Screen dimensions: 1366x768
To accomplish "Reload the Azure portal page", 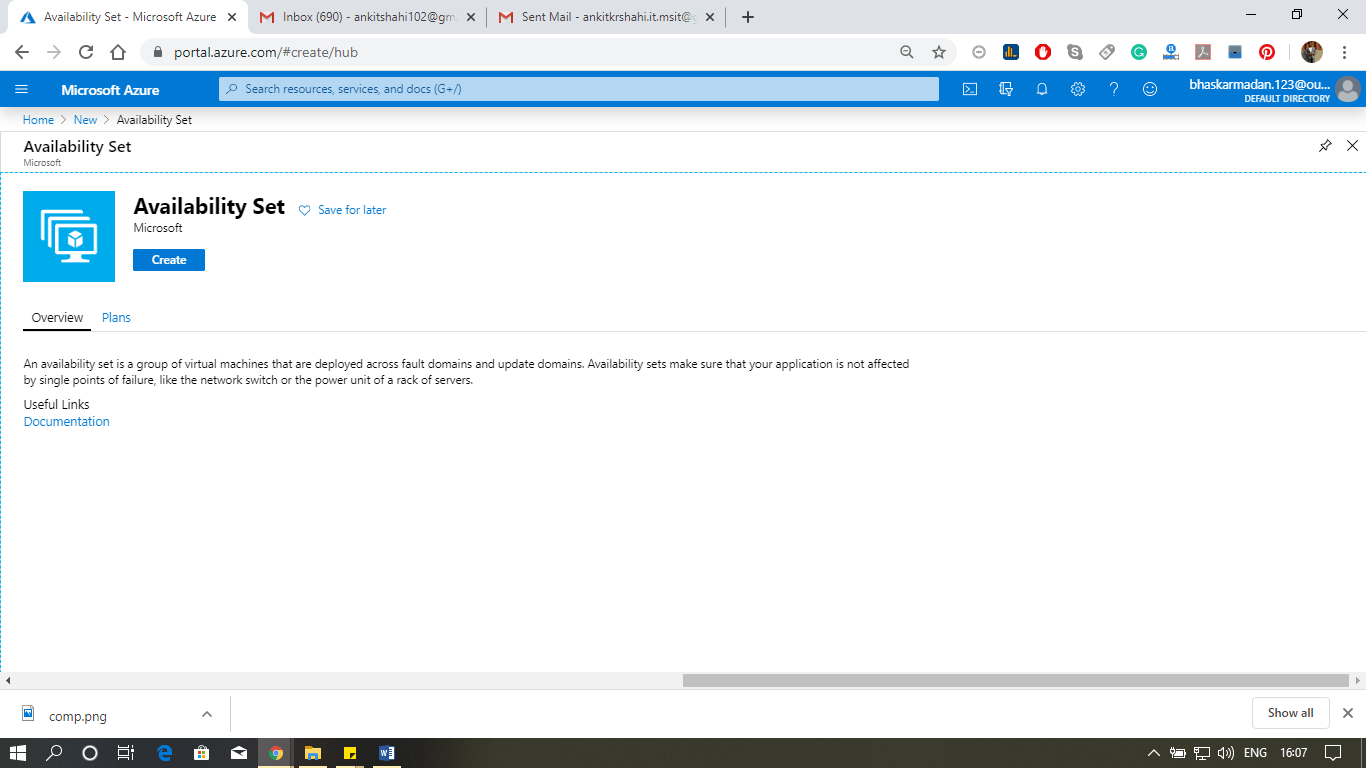I will coord(86,52).
